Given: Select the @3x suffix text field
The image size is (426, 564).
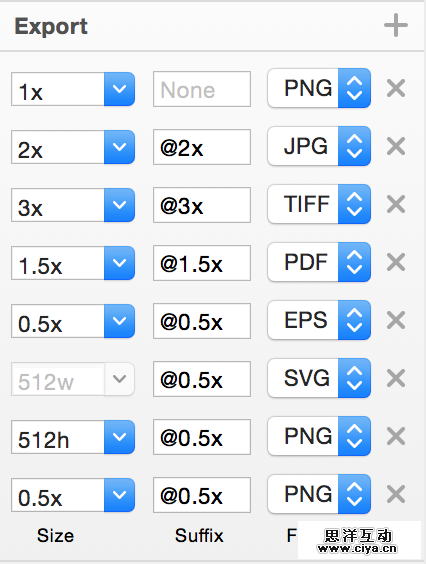Looking at the screenshot, I should pyautogui.click(x=202, y=205).
